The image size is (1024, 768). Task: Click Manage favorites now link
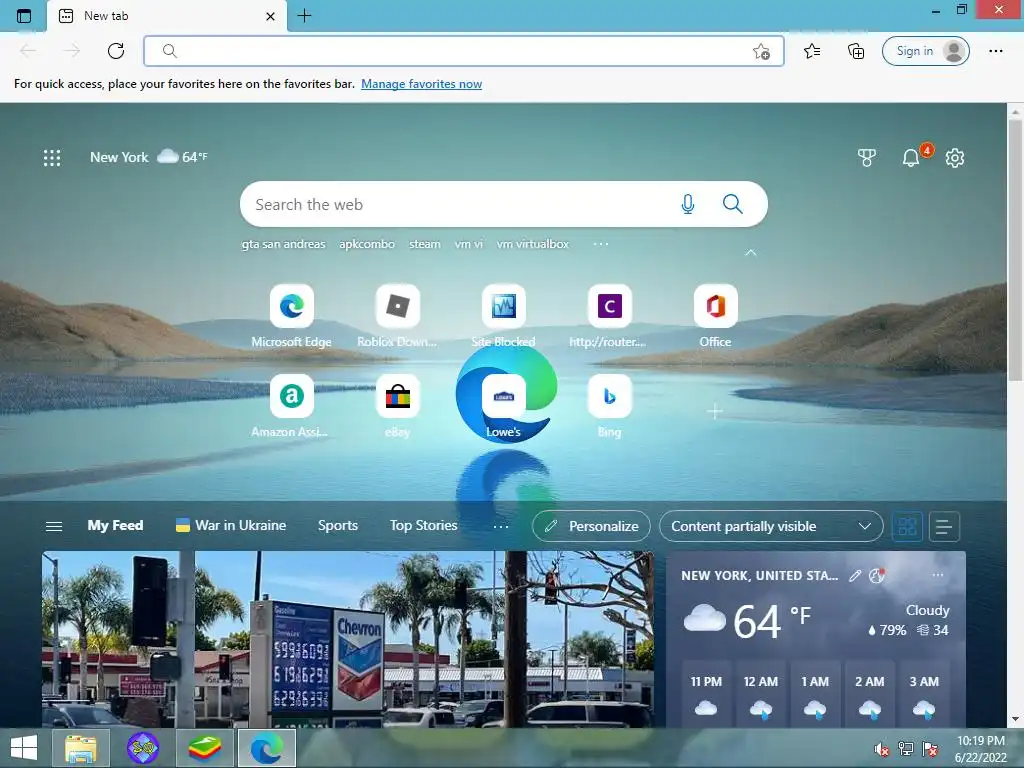click(421, 84)
